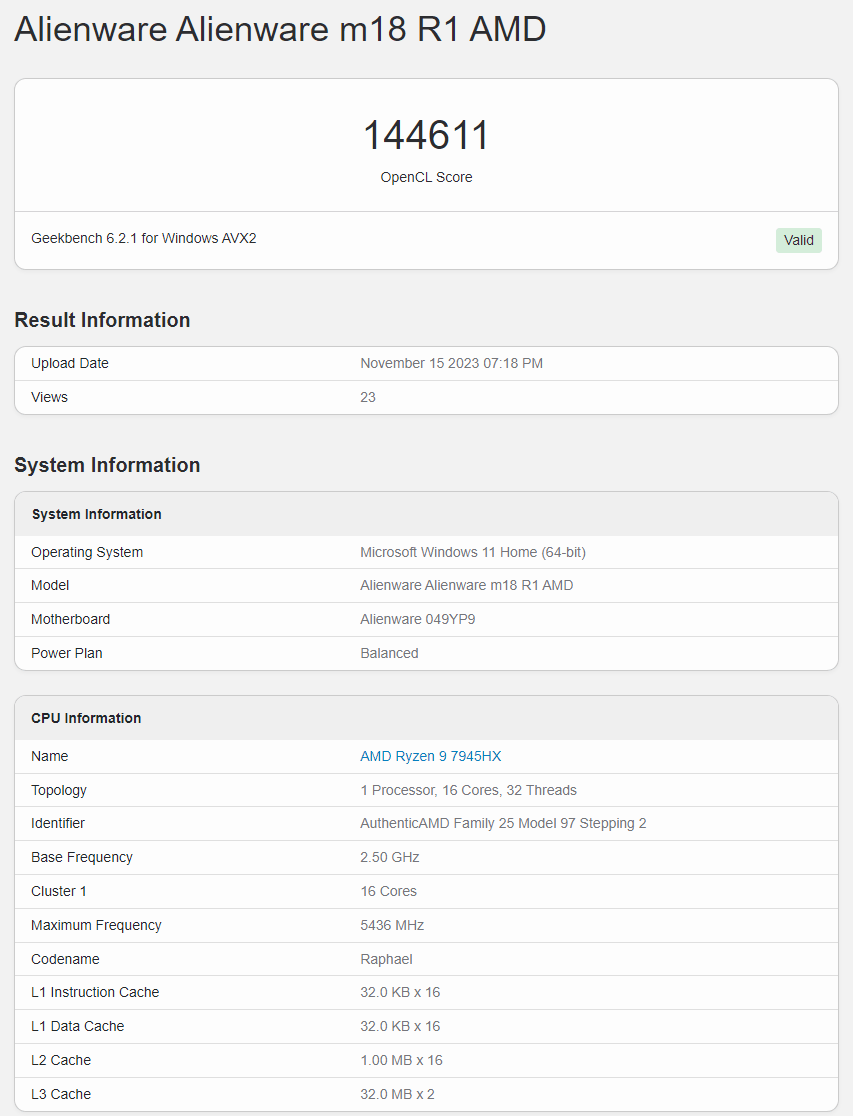Click the Geekbench 6.2.1 for Windows AVX2 text
853x1116 pixels.
tap(143, 238)
